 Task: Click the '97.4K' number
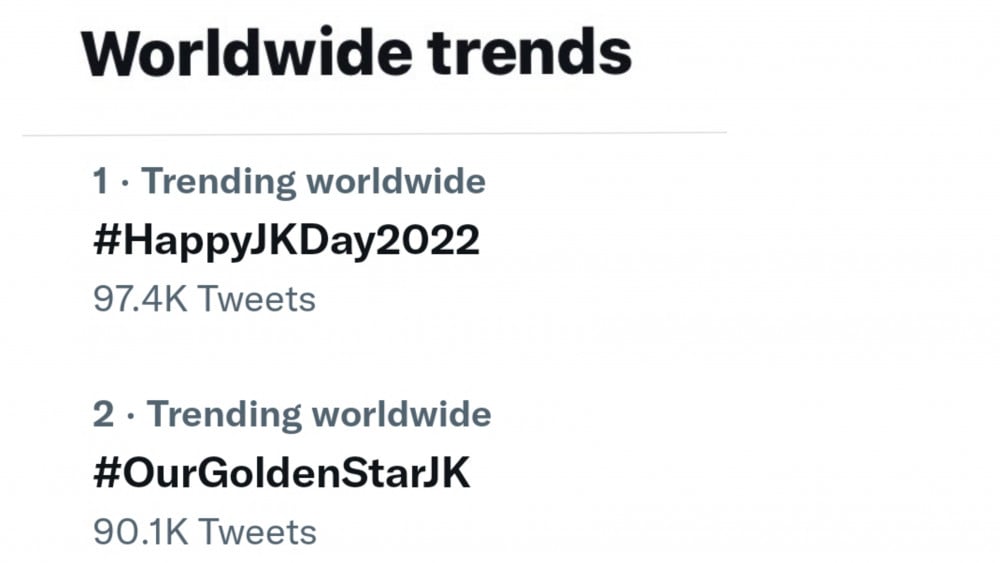click(x=140, y=299)
